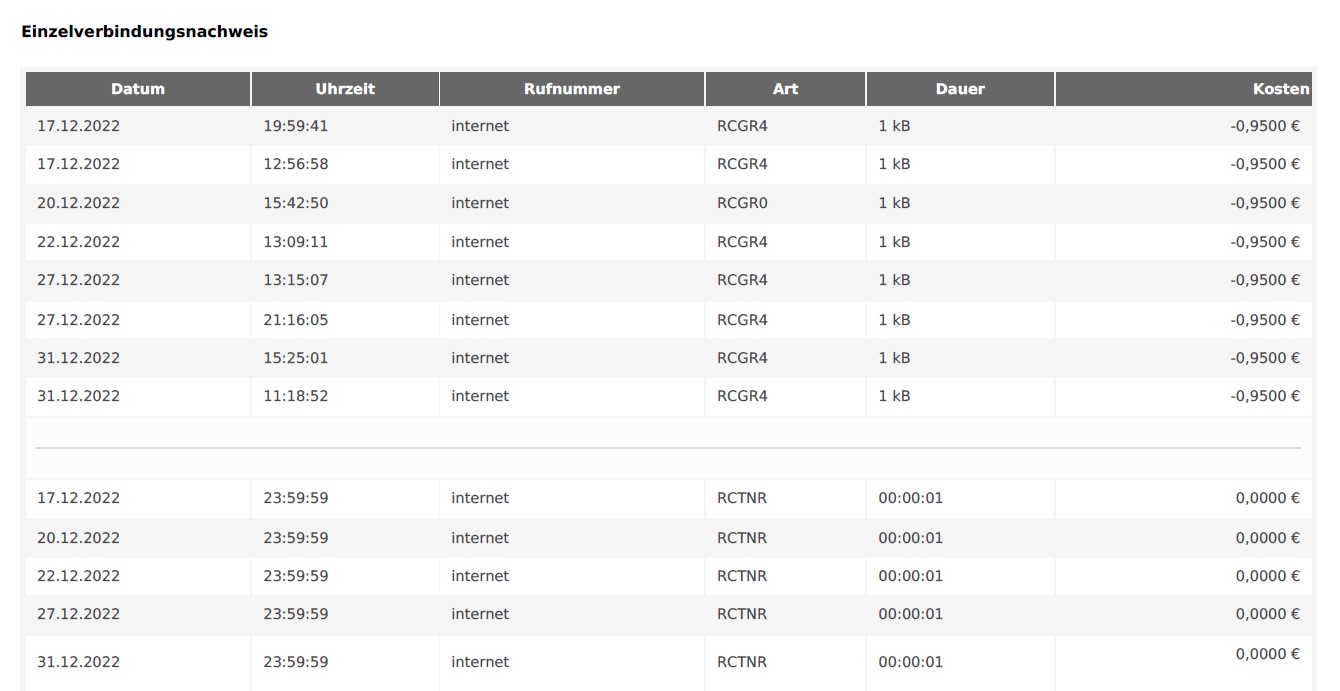Click the time cell 12:56:58

pos(296,164)
